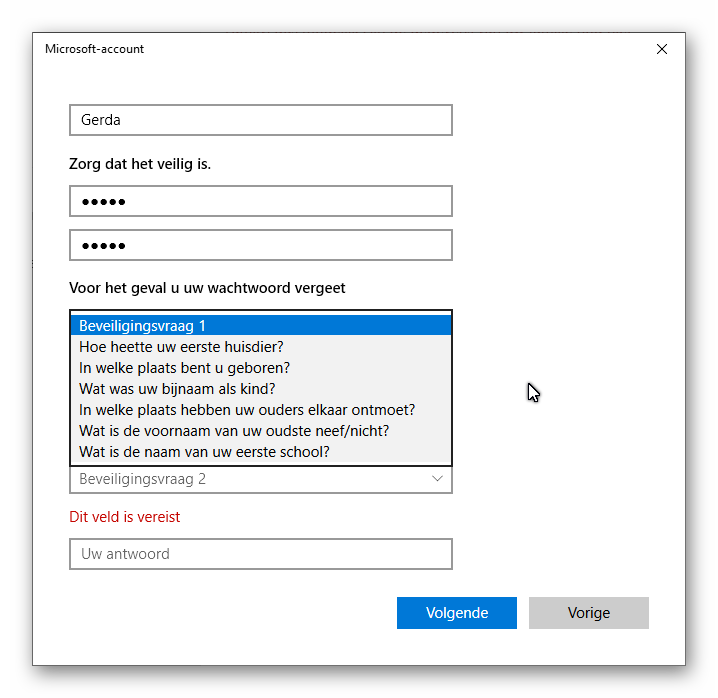Click the "Uw antwoord" answer field
718x698 pixels.
pos(260,554)
